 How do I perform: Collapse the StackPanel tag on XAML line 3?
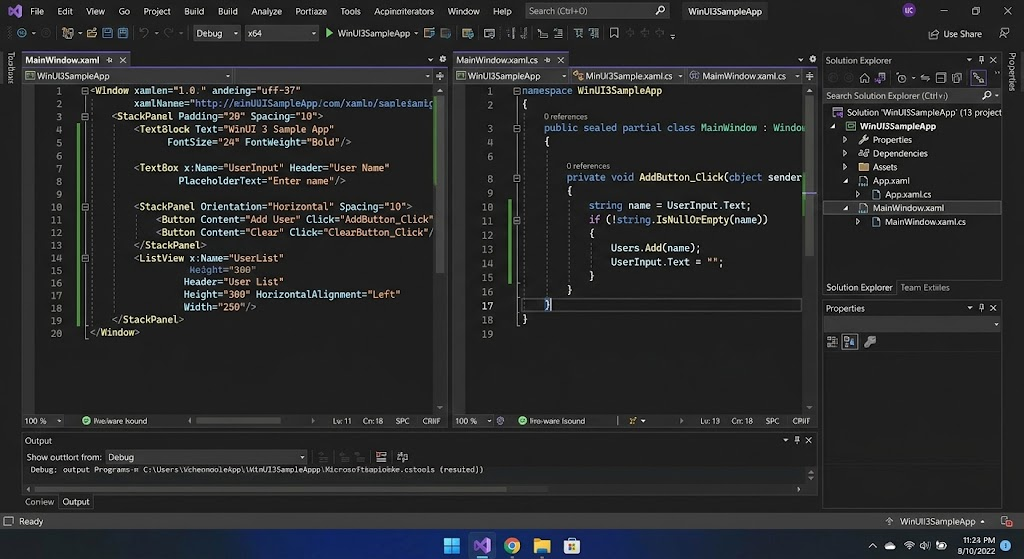click(x=85, y=116)
